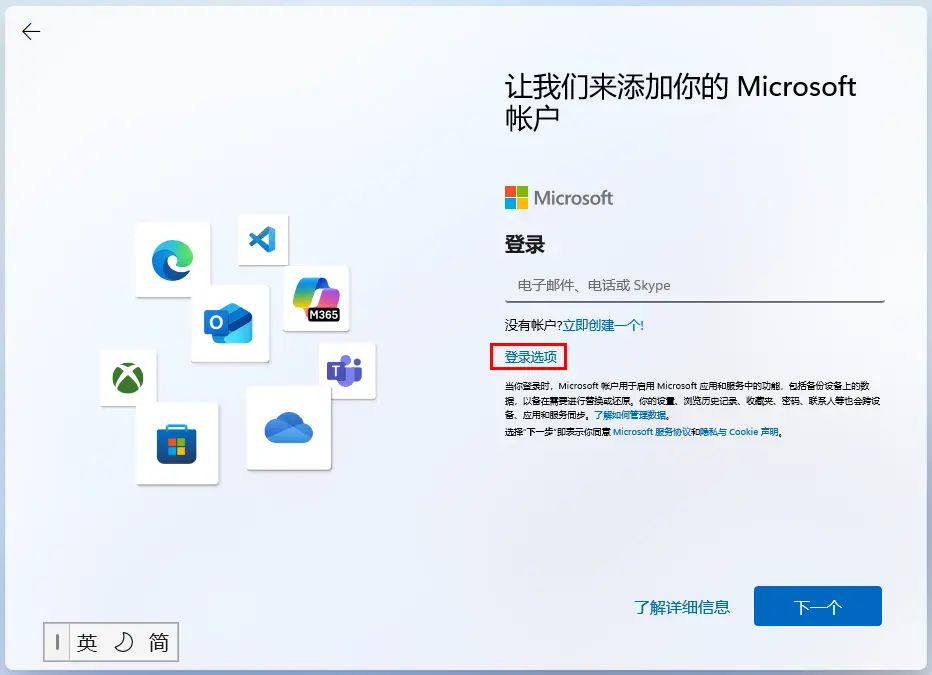Click the Microsoft four-color logo
Screen dimensions: 932x675
[516, 197]
